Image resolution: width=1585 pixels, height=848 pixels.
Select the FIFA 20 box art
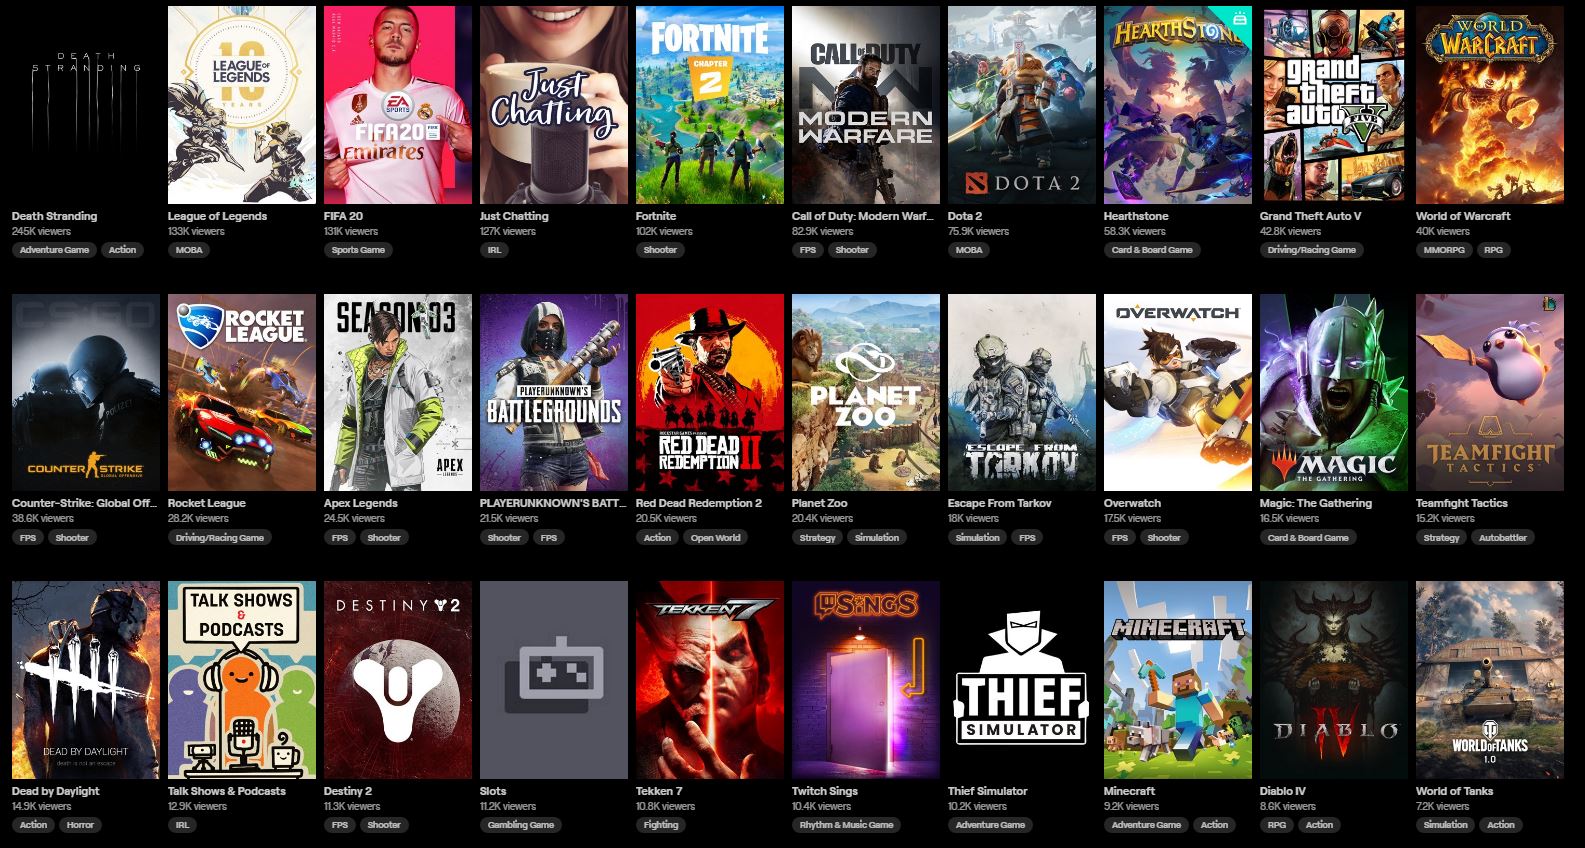pos(398,105)
